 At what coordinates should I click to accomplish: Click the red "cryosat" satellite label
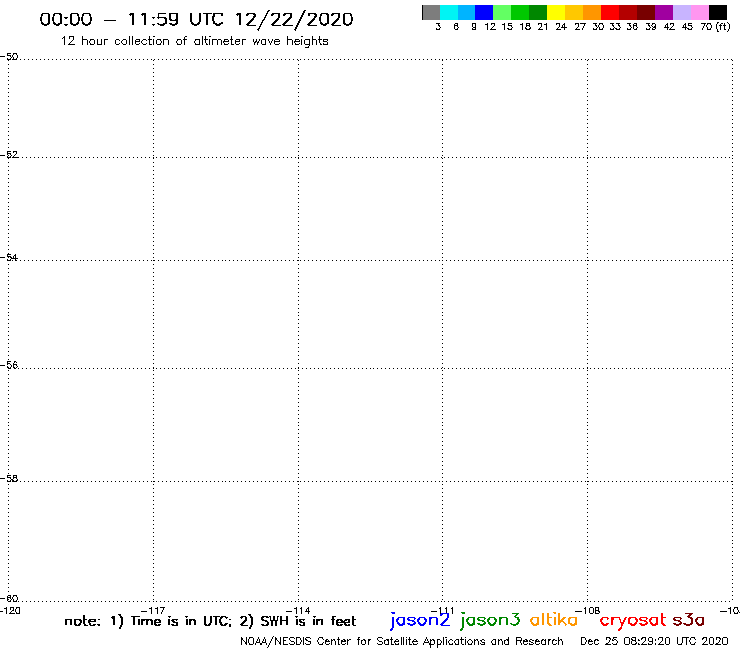(x=633, y=621)
